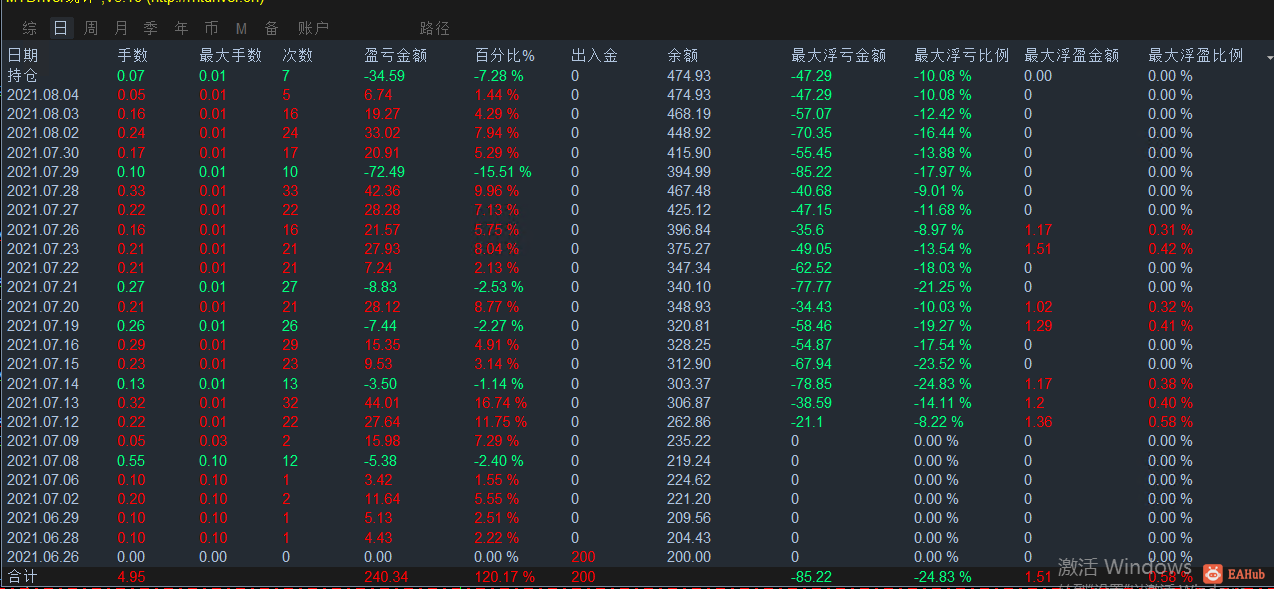The height and width of the screenshot is (589, 1274).
Task: Select the 2021.07.13 date row
Action: pos(637,403)
